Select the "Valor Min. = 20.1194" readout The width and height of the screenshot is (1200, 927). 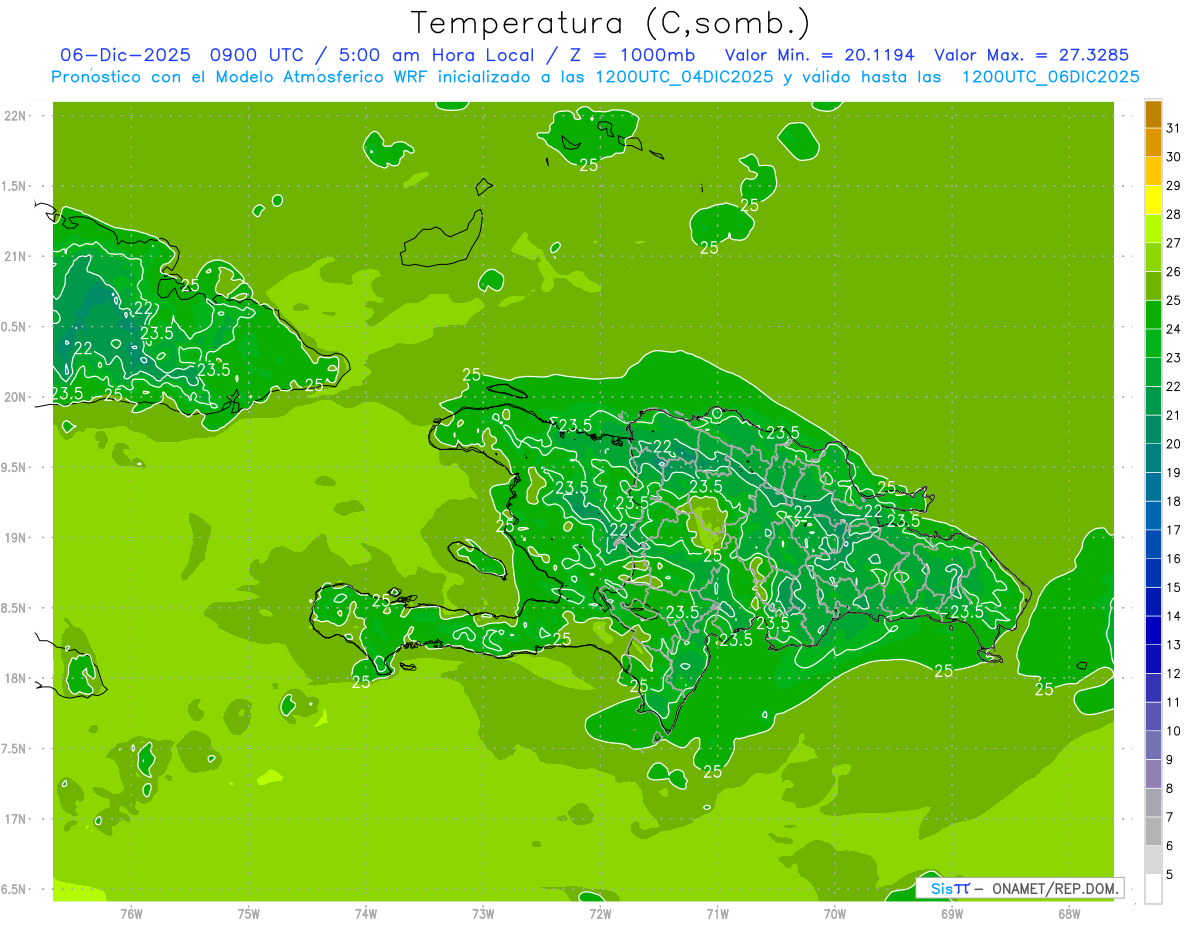tap(819, 55)
